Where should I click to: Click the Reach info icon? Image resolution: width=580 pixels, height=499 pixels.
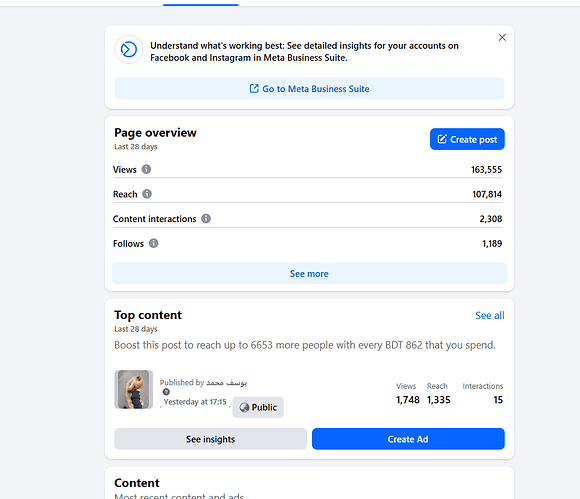click(147, 194)
